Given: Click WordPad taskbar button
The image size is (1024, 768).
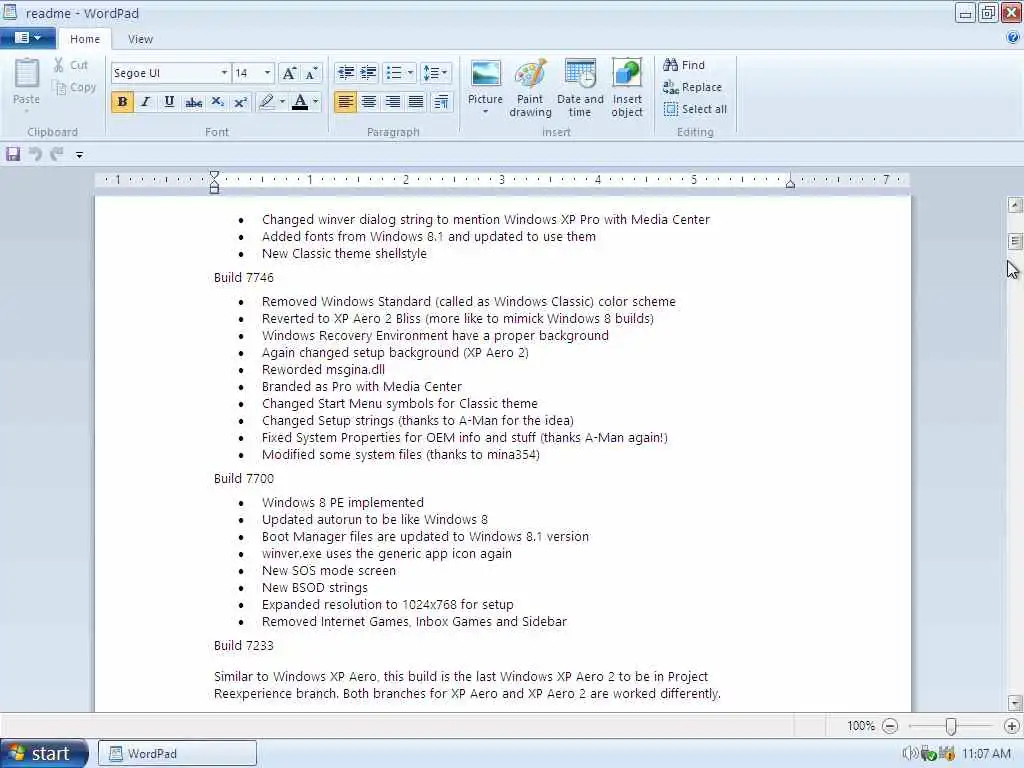Looking at the screenshot, I should pyautogui.click(x=178, y=754).
